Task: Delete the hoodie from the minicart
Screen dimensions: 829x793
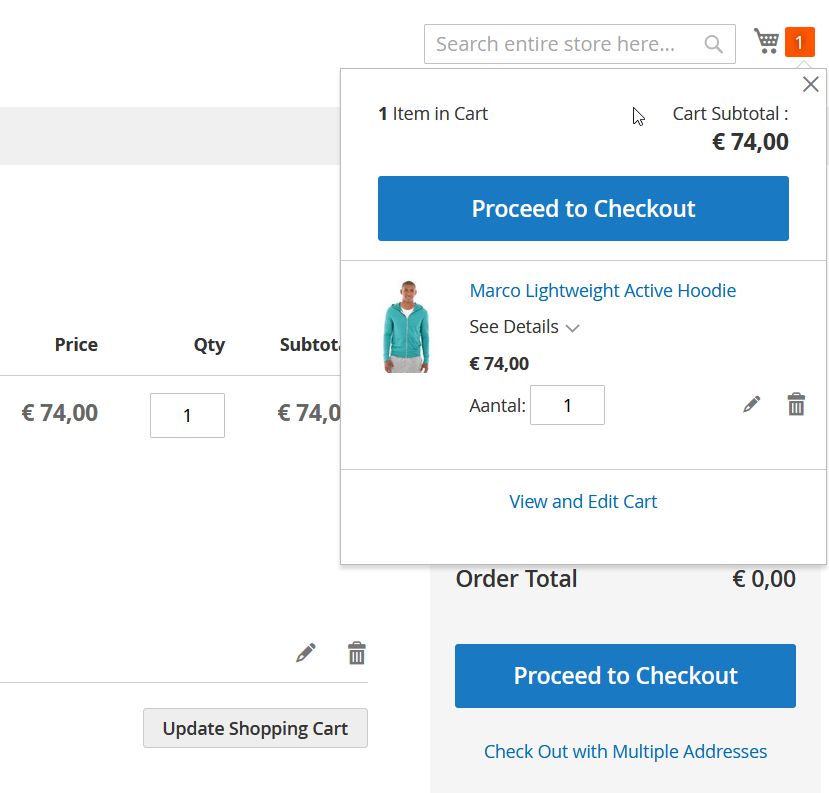Action: [796, 404]
